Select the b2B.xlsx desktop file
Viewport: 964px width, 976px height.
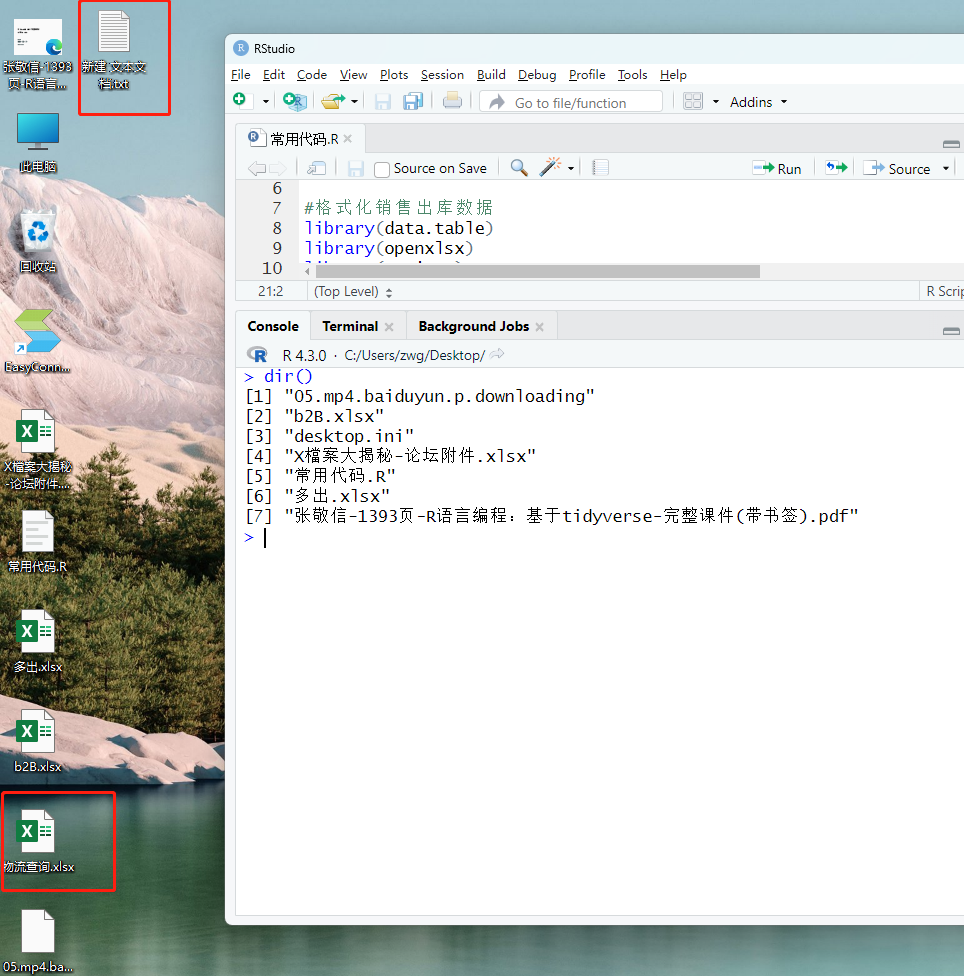(38, 741)
